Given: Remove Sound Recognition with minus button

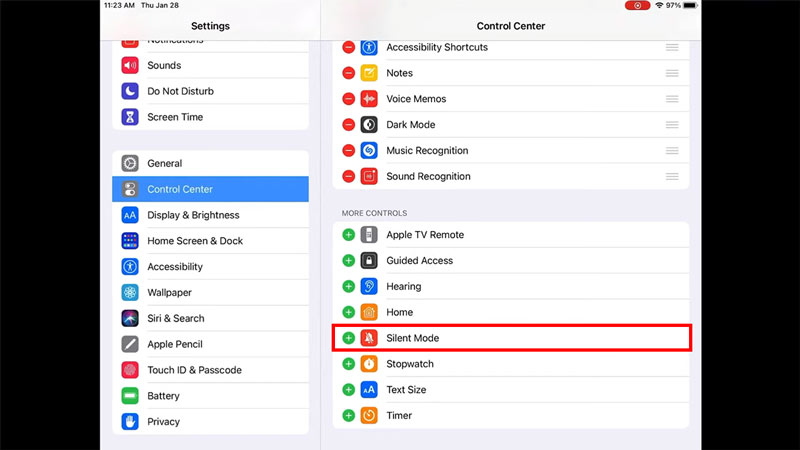Looking at the screenshot, I should pyautogui.click(x=348, y=176).
